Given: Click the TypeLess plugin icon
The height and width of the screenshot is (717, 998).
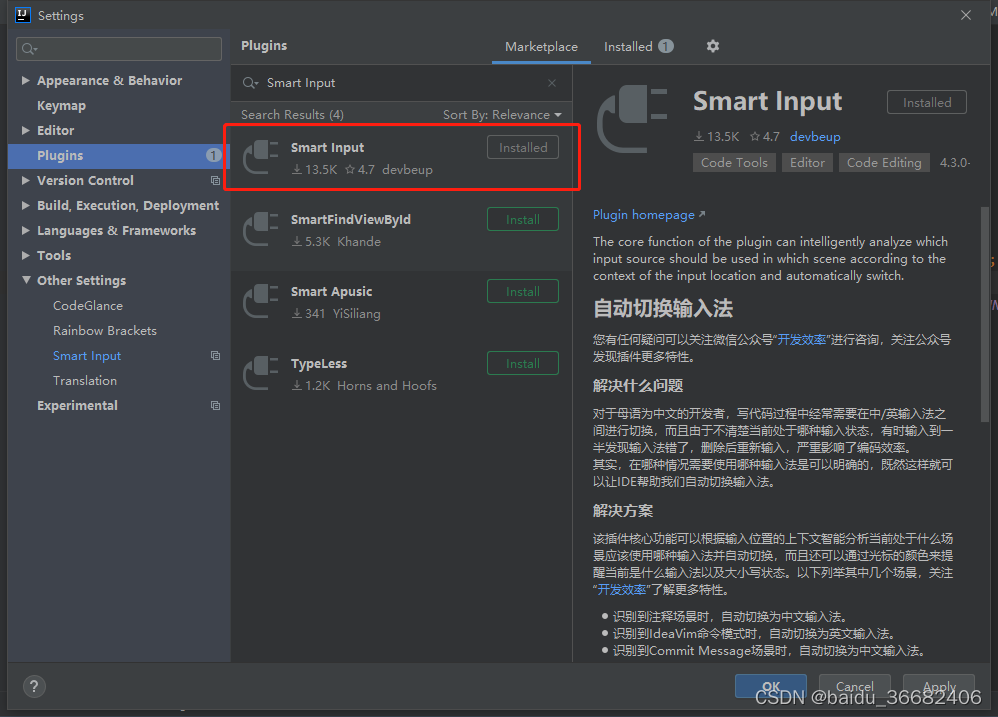Looking at the screenshot, I should point(261,373).
